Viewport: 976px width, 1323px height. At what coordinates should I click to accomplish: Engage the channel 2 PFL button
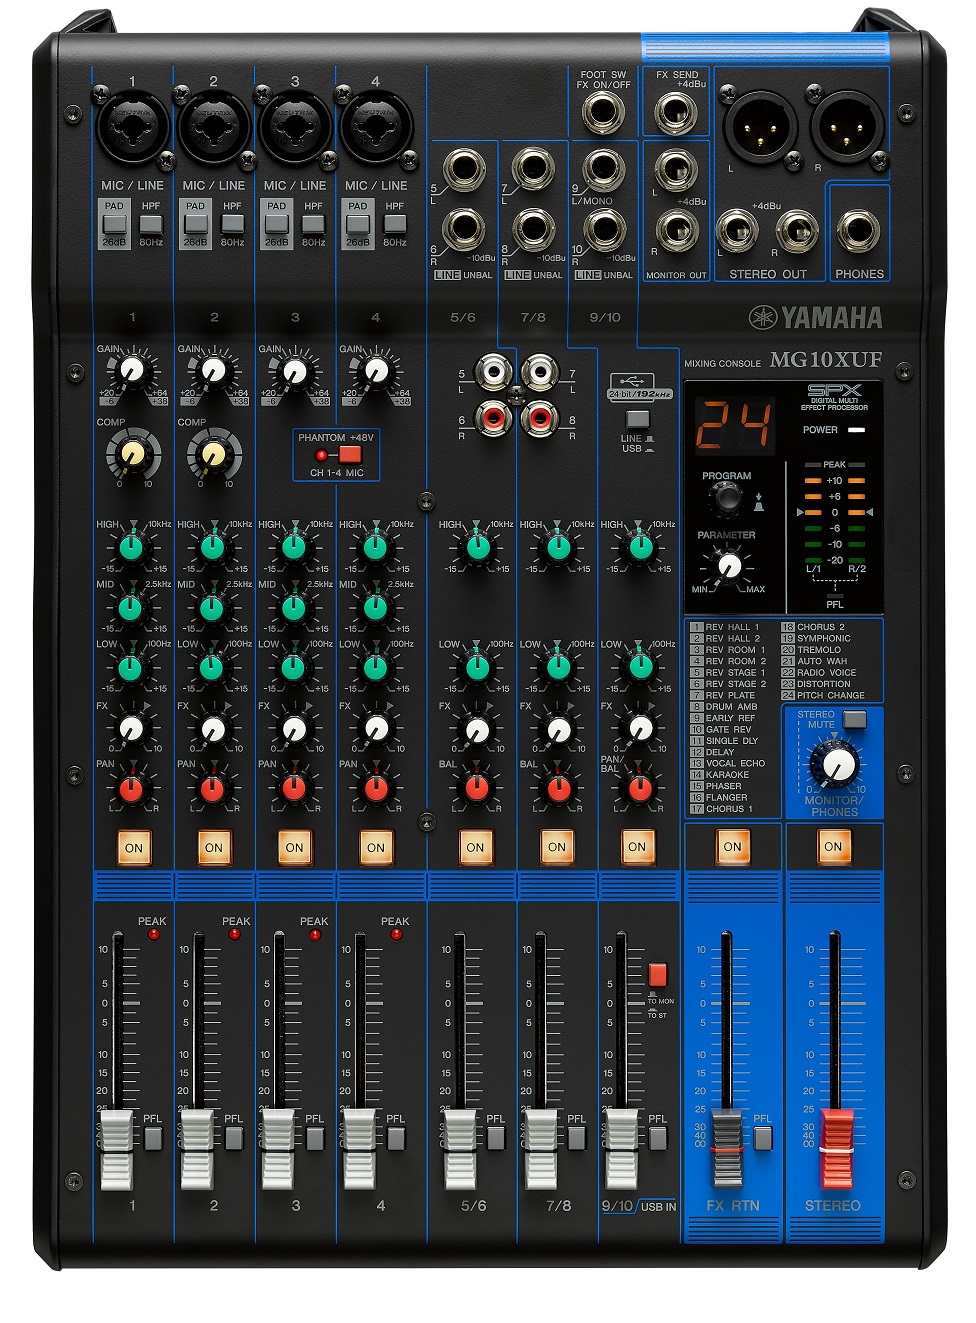tap(234, 1138)
